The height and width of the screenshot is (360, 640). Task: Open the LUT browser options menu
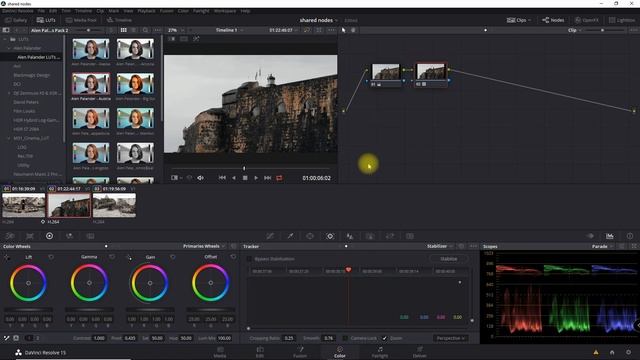[157, 30]
